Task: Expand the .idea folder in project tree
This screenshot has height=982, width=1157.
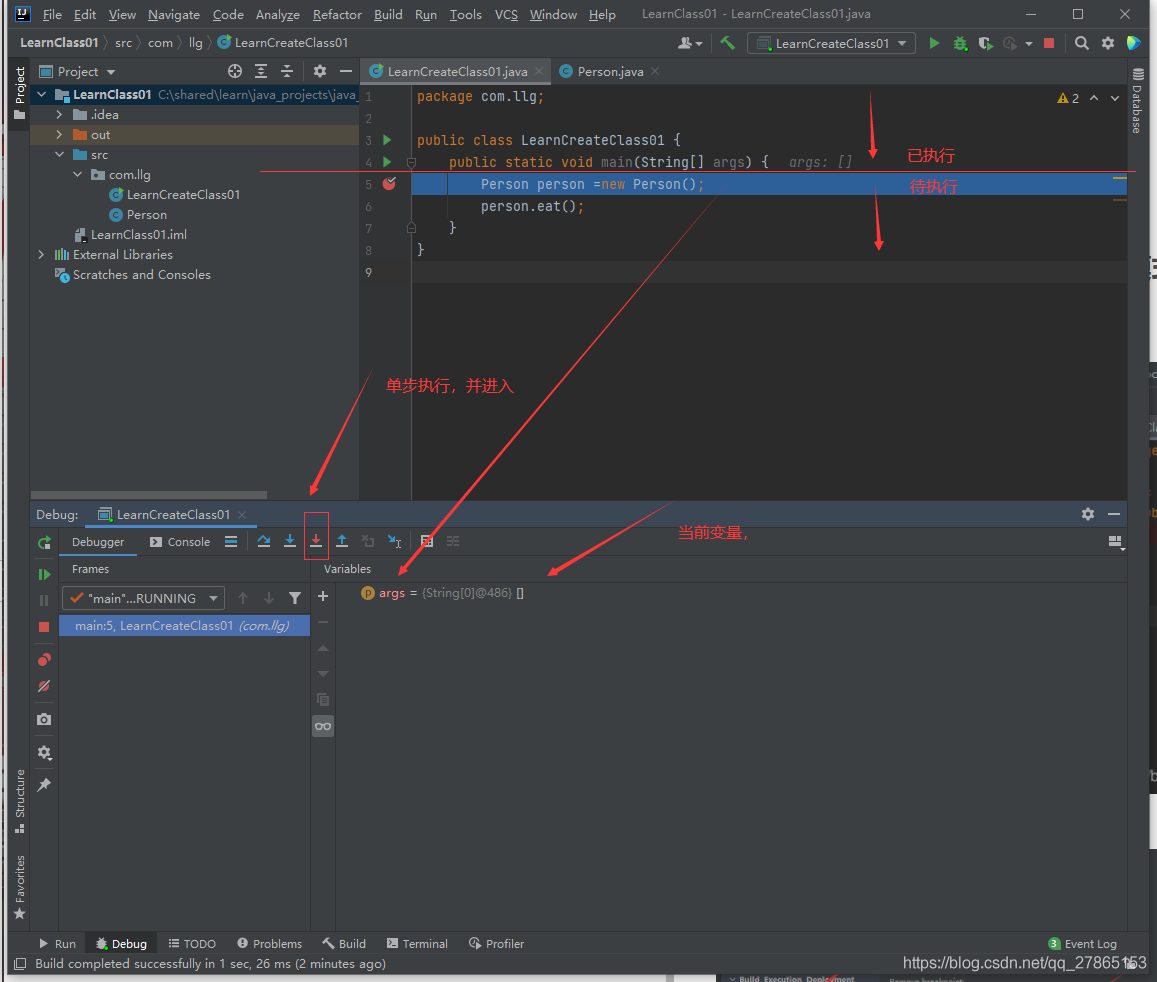Action: (59, 115)
